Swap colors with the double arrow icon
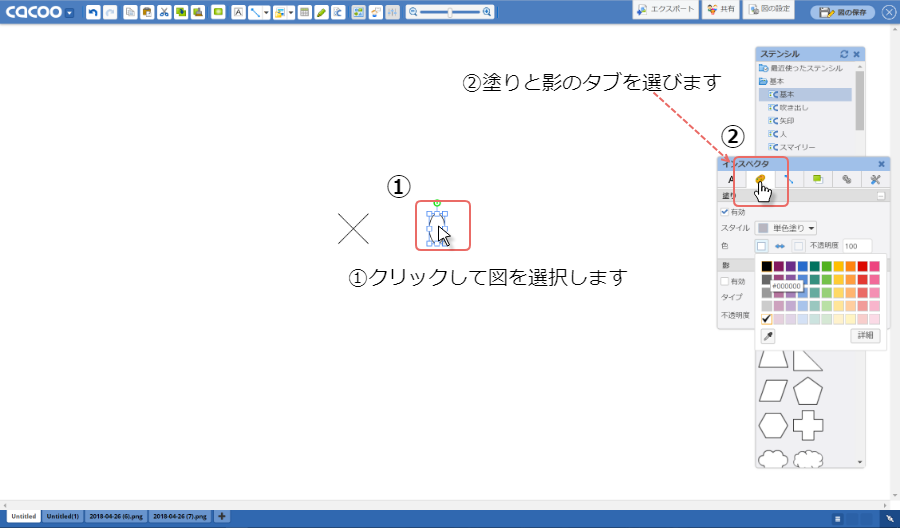Viewport: 901px width, 528px height. [x=780, y=246]
